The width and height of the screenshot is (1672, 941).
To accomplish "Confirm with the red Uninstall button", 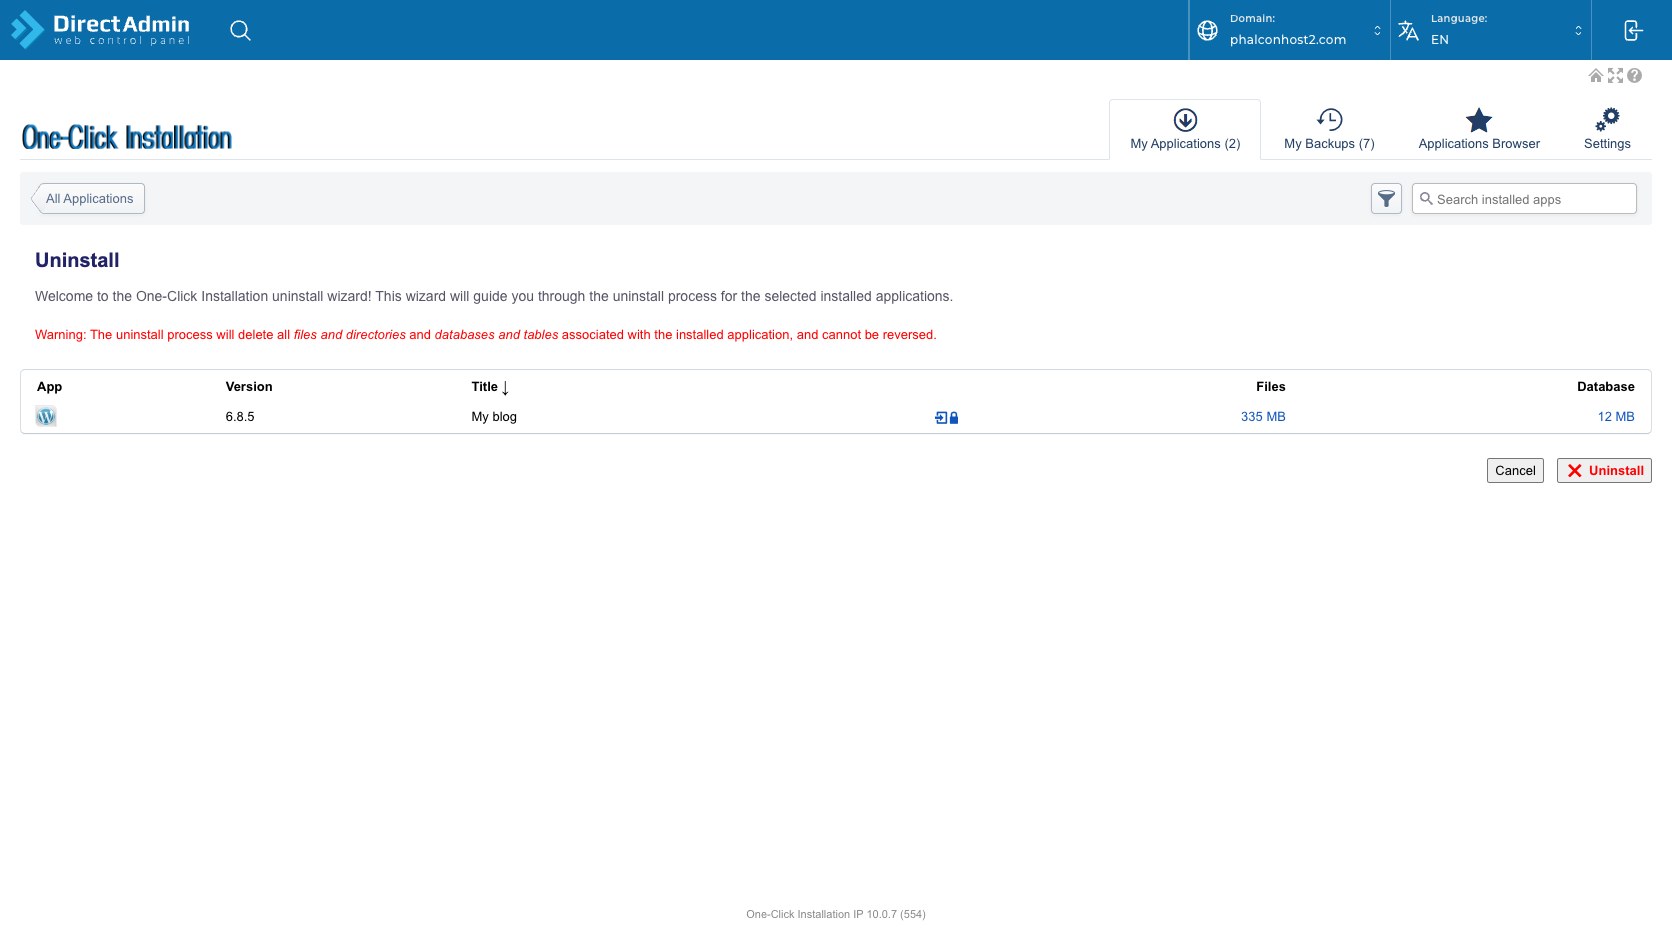I will click(x=1604, y=471).
